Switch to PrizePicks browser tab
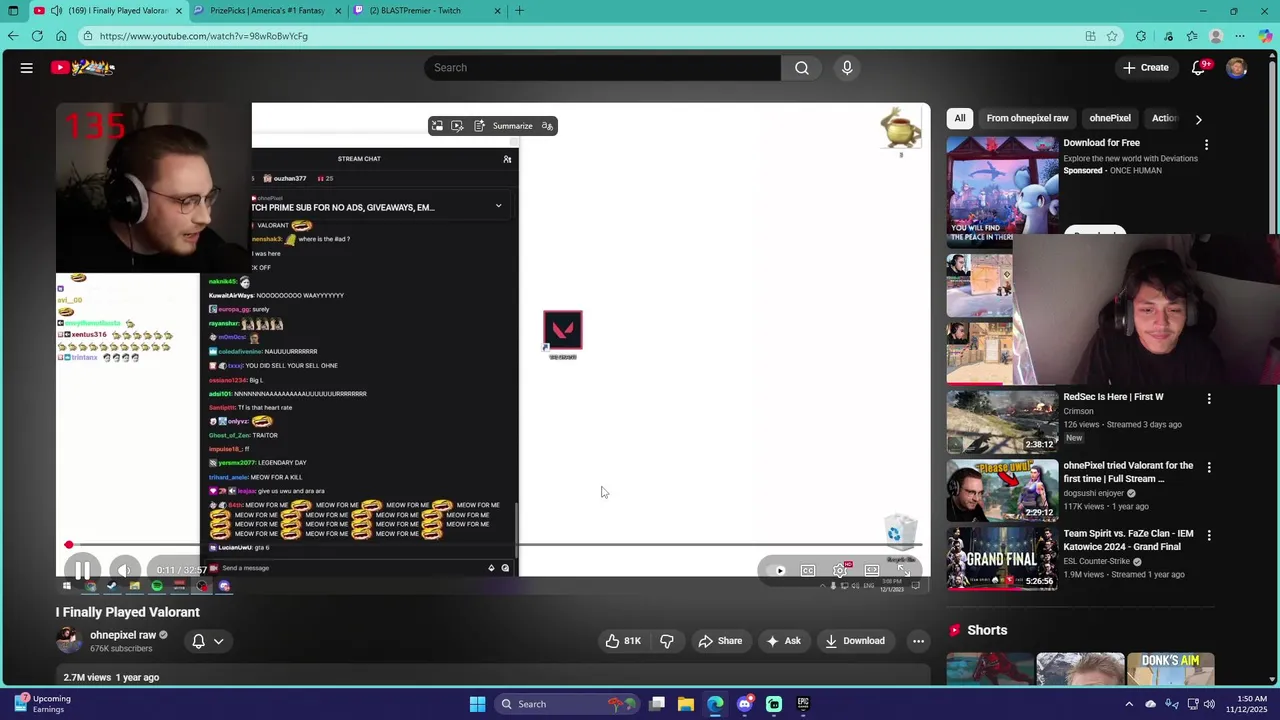This screenshot has height=720, width=1280. coord(267,11)
